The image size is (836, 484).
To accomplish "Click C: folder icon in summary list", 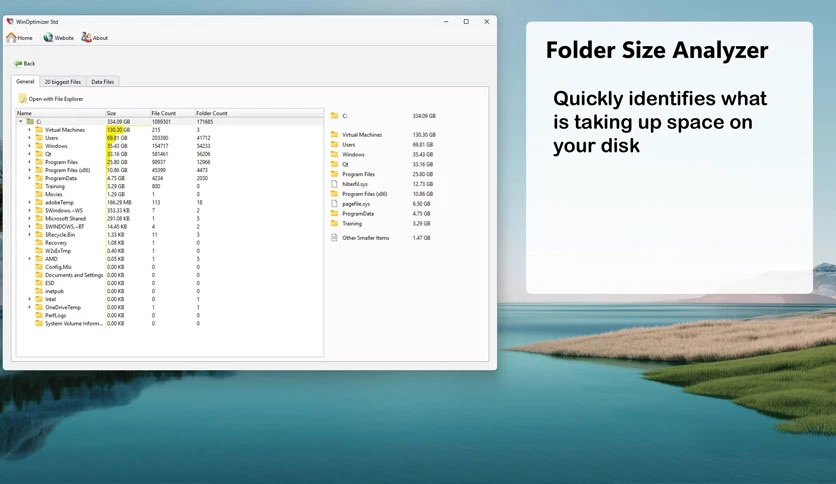I will (334, 116).
